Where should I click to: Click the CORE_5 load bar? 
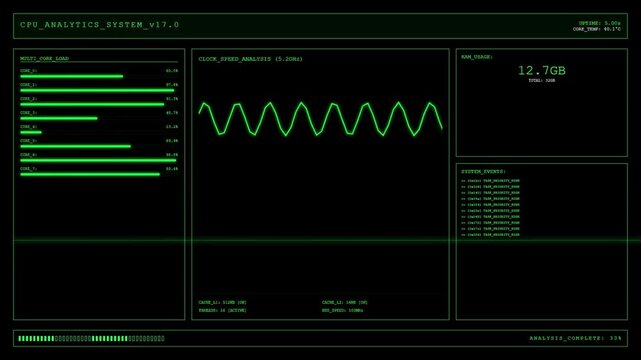[75, 146]
